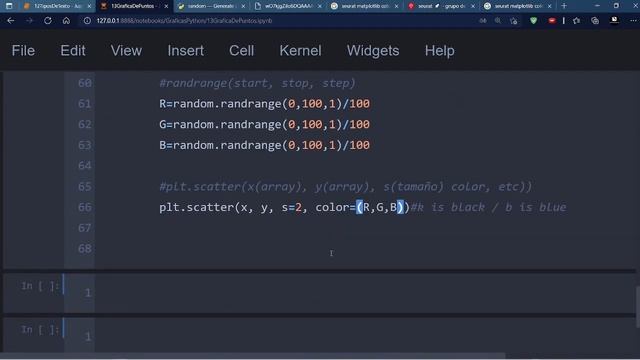Screen dimensions: 640x360
Task: Open the Help menu
Action: pos(440,51)
